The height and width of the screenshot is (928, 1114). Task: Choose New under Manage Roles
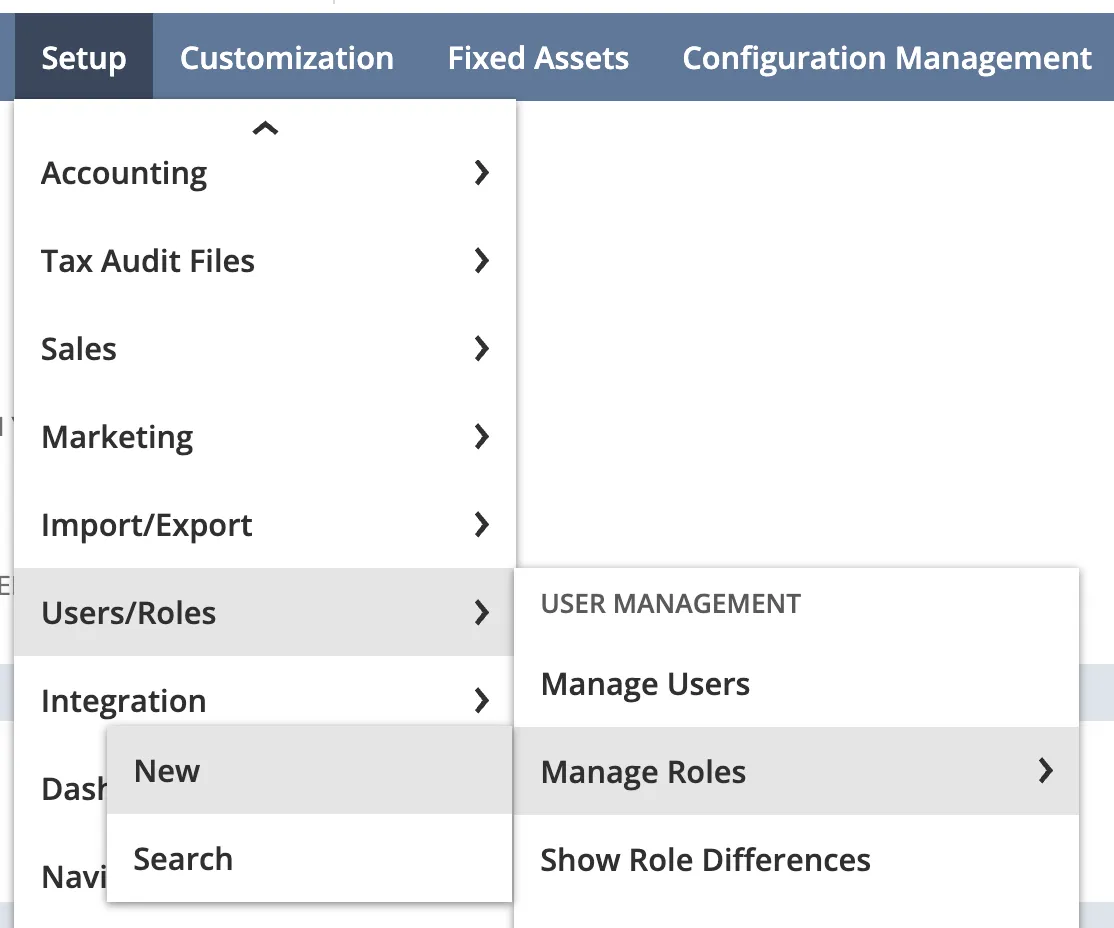[x=310, y=771]
